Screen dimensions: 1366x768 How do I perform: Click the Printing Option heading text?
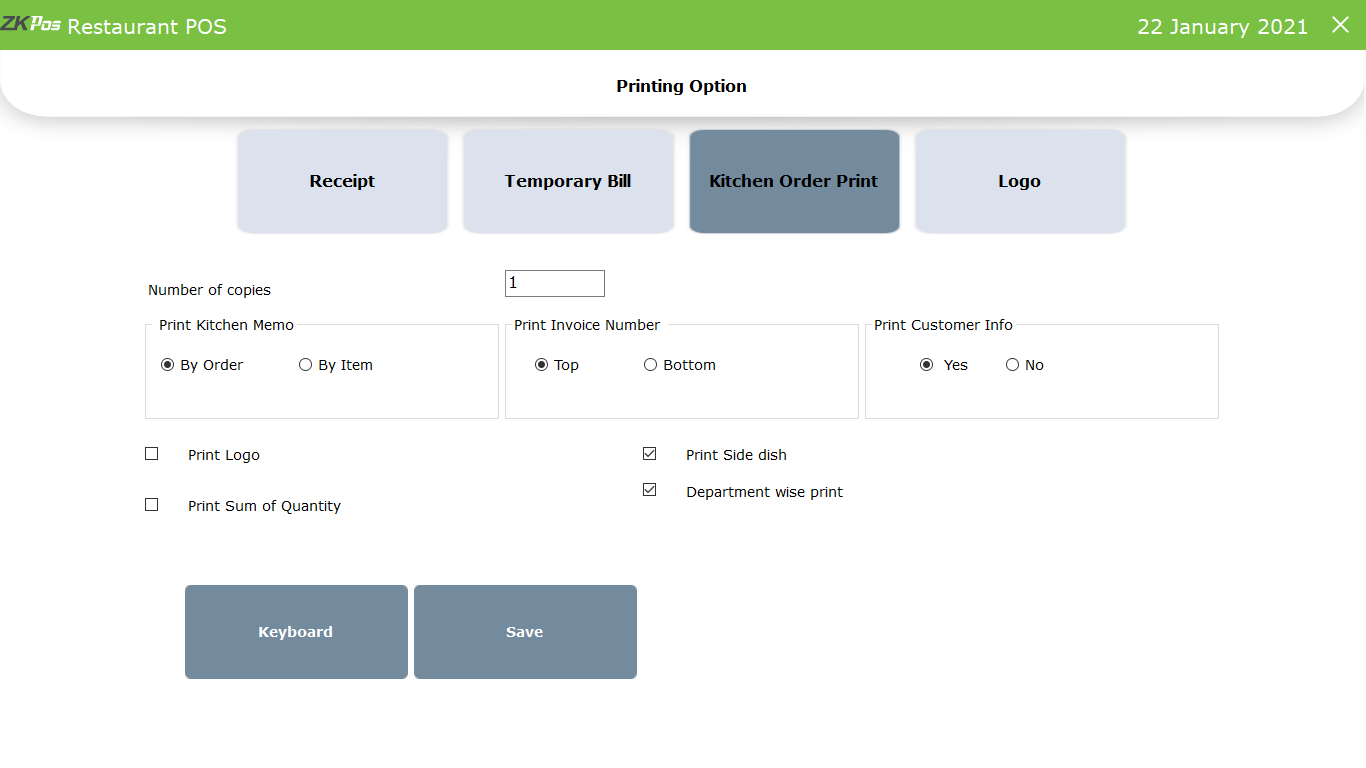pos(681,86)
